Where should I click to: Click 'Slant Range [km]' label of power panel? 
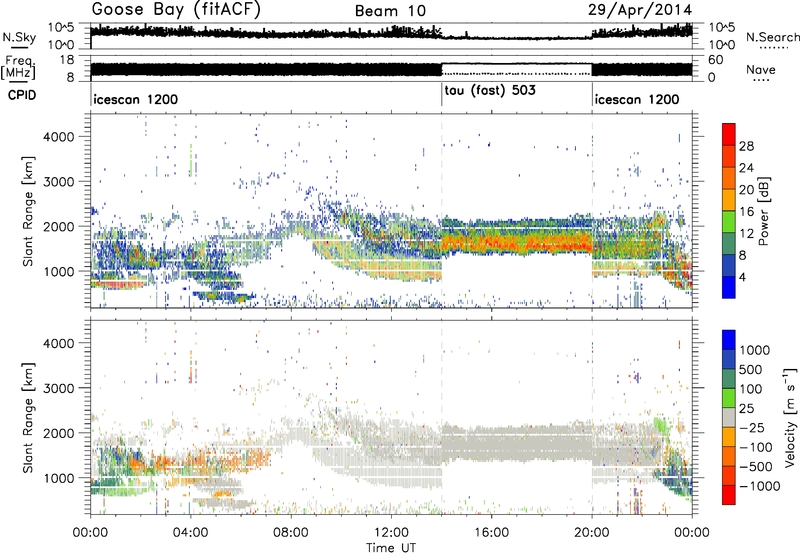[28, 211]
